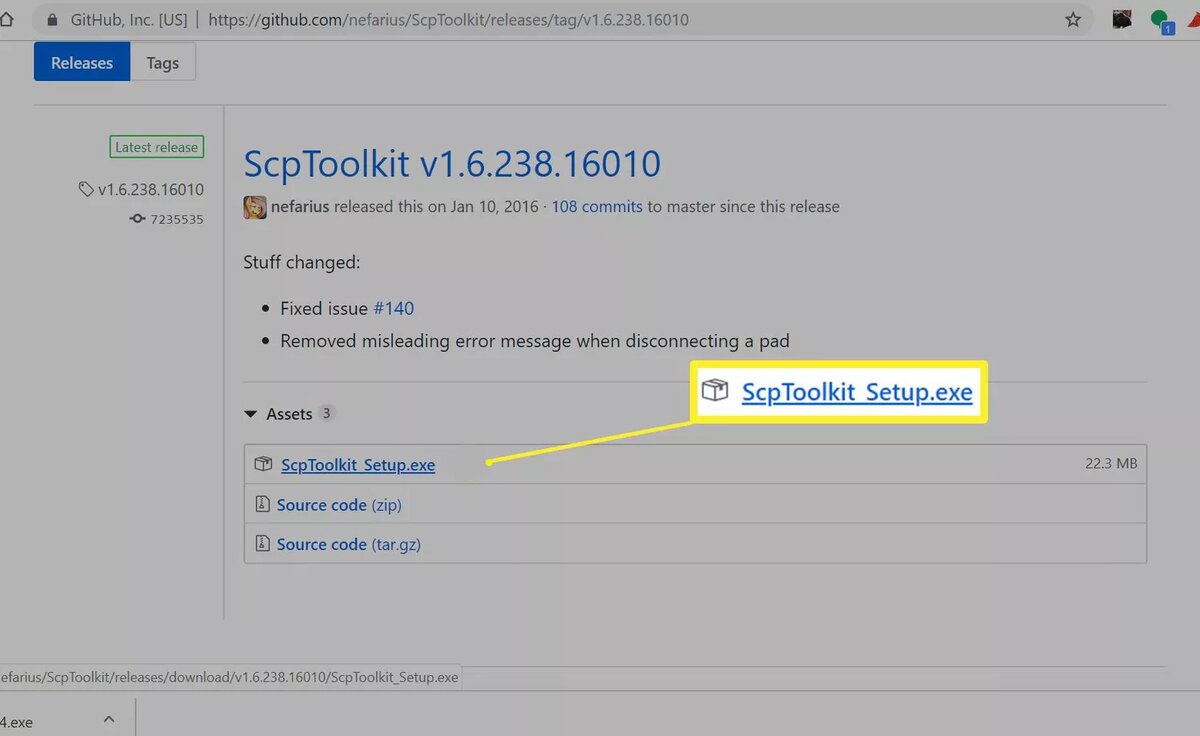Bookmark this page with the star icon
The height and width of the screenshot is (736, 1200).
pos(1073,19)
